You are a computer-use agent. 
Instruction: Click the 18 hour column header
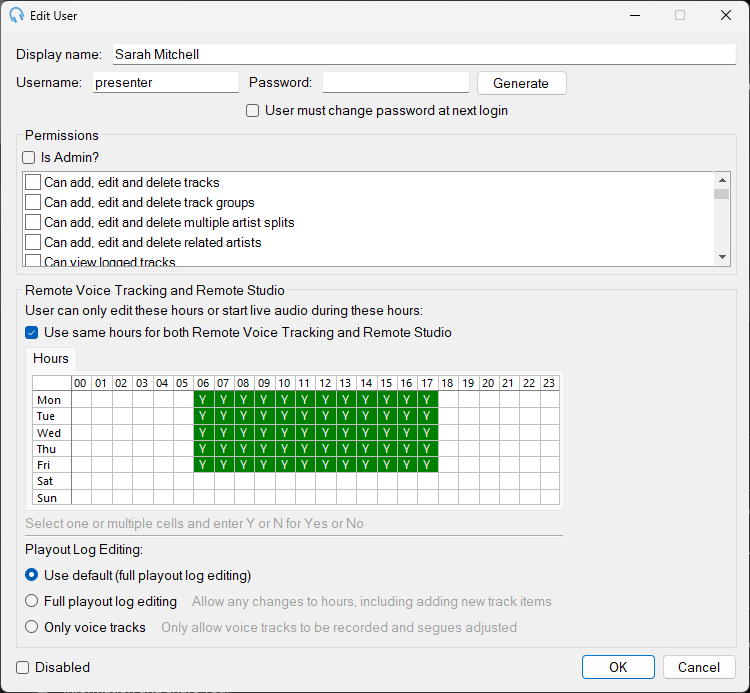(448, 383)
